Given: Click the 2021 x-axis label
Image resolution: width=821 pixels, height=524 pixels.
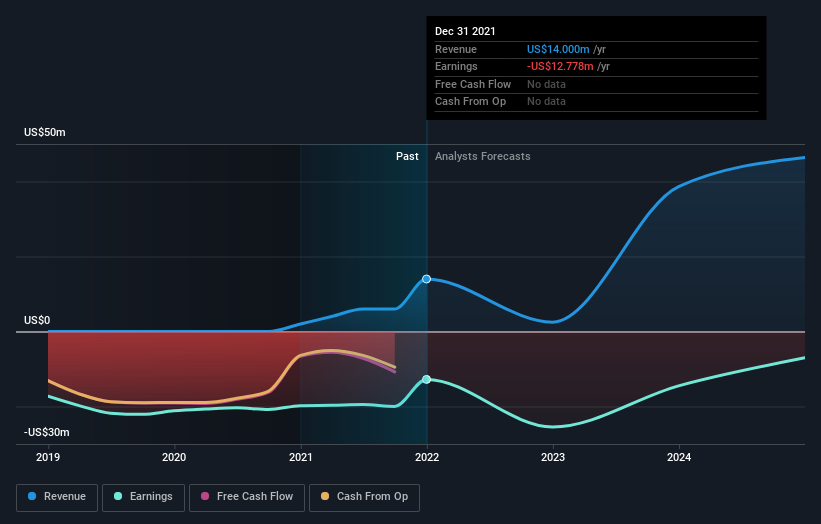Looking at the screenshot, I should point(301,458).
